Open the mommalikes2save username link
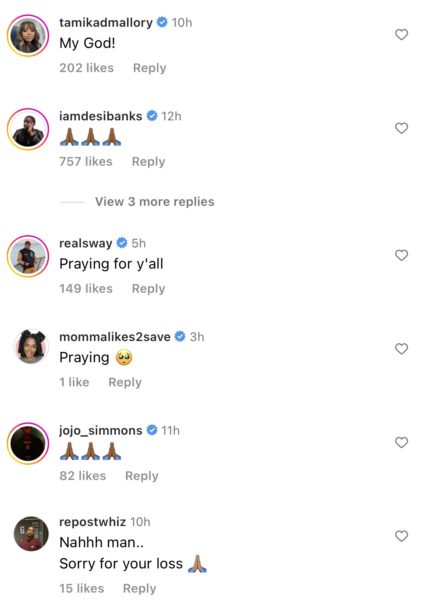This screenshot has width=431, height=600. 115,337
